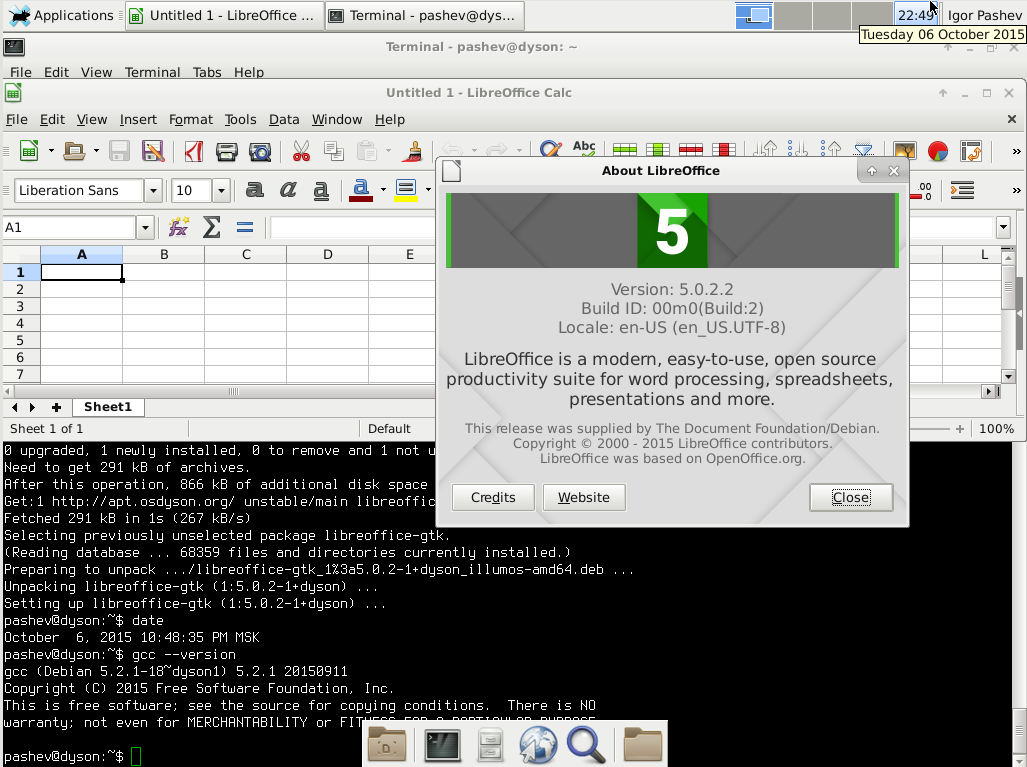Select row 3 header
Screen dimensions: 1027x767
pyautogui.click(x=20, y=306)
